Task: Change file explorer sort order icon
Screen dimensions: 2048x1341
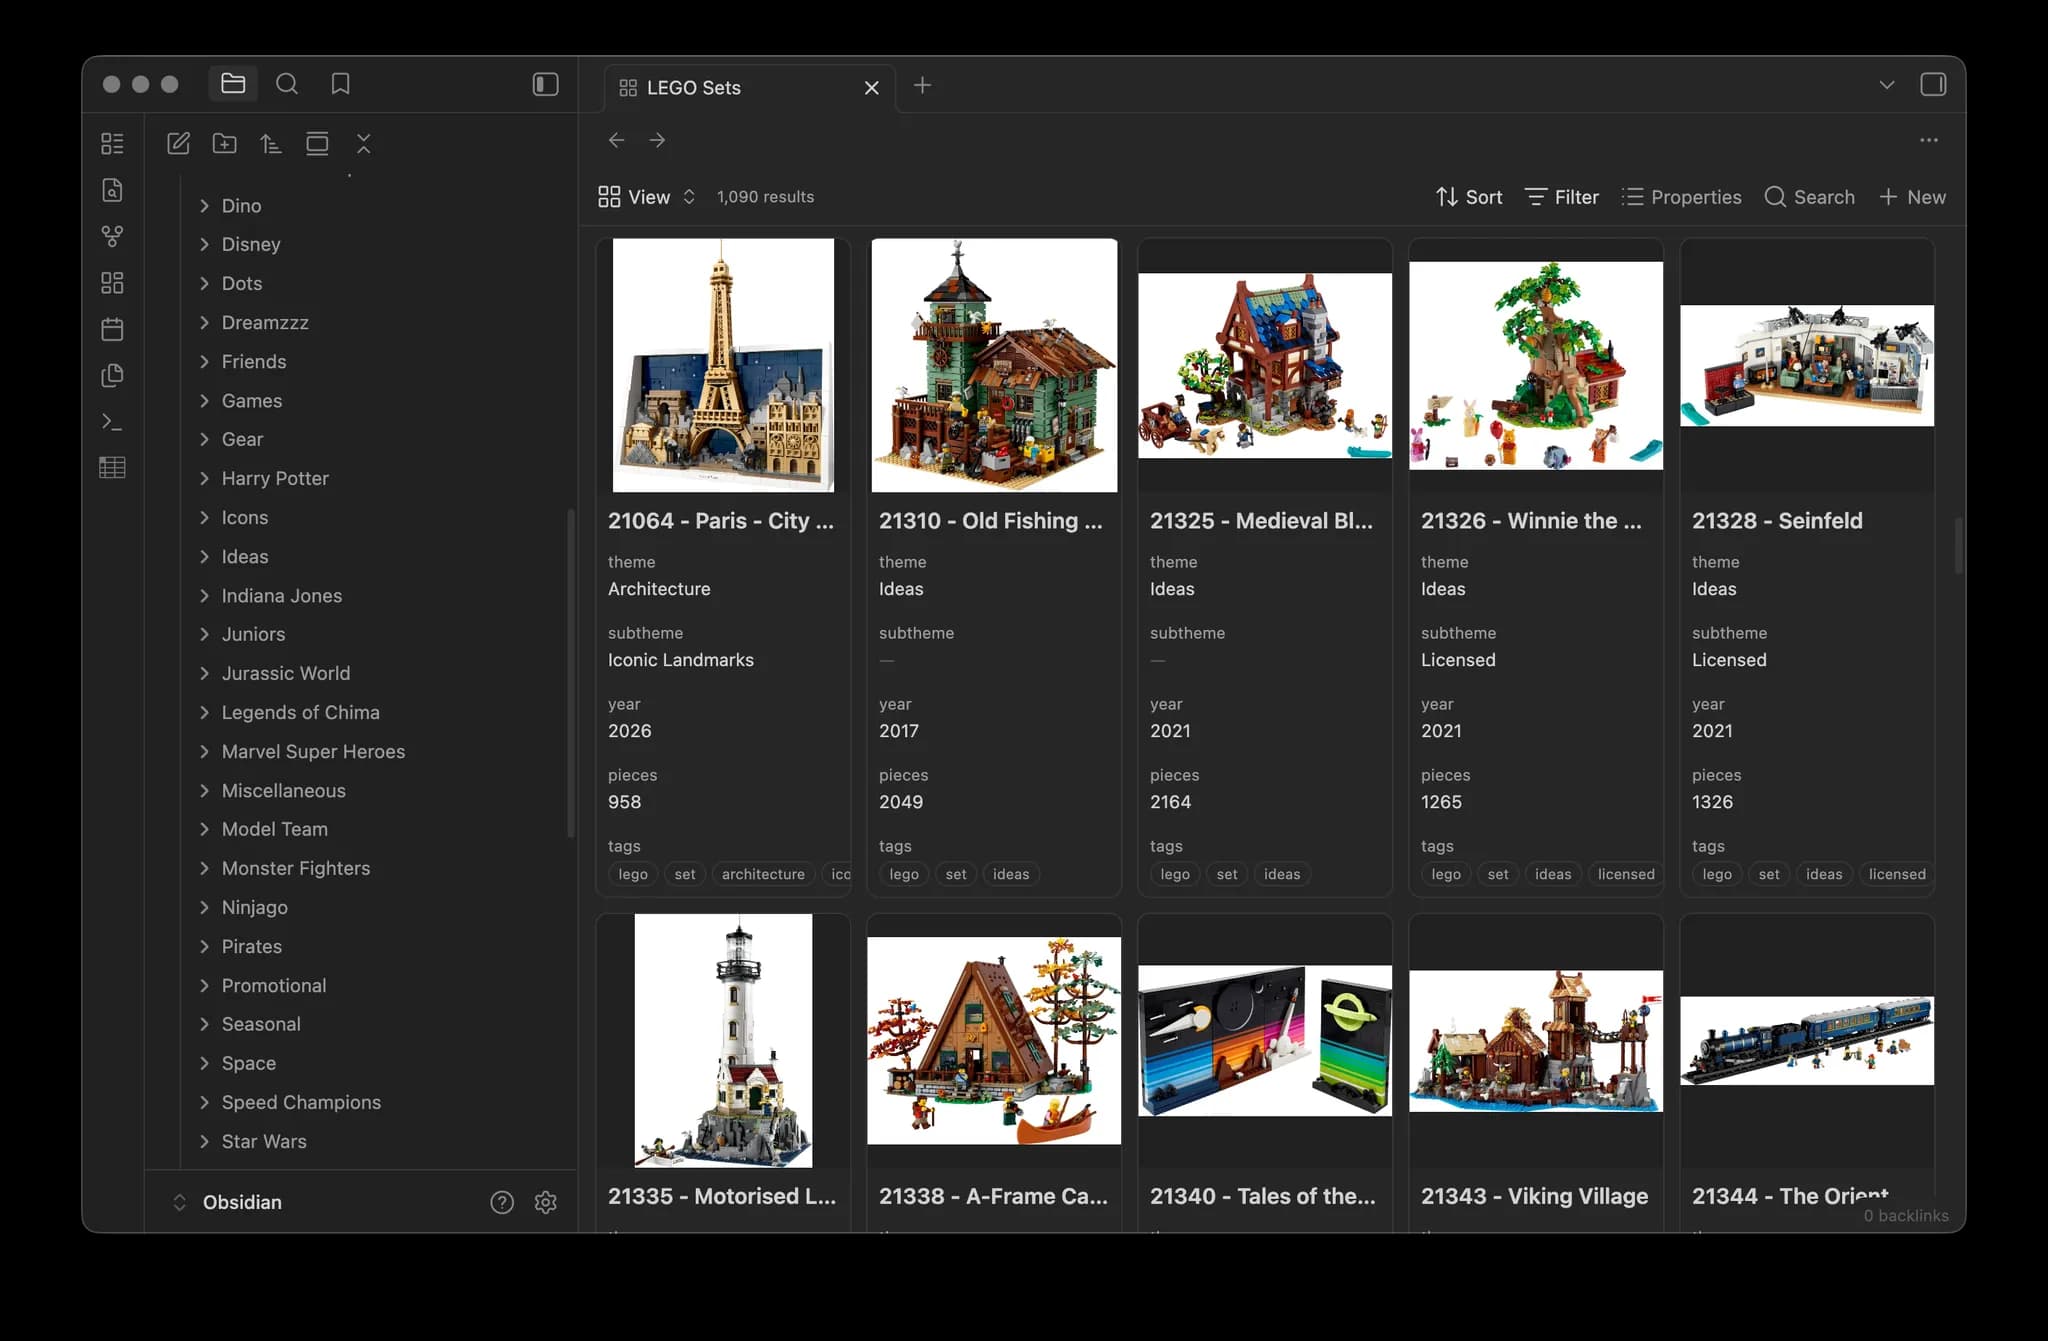Action: click(x=271, y=143)
